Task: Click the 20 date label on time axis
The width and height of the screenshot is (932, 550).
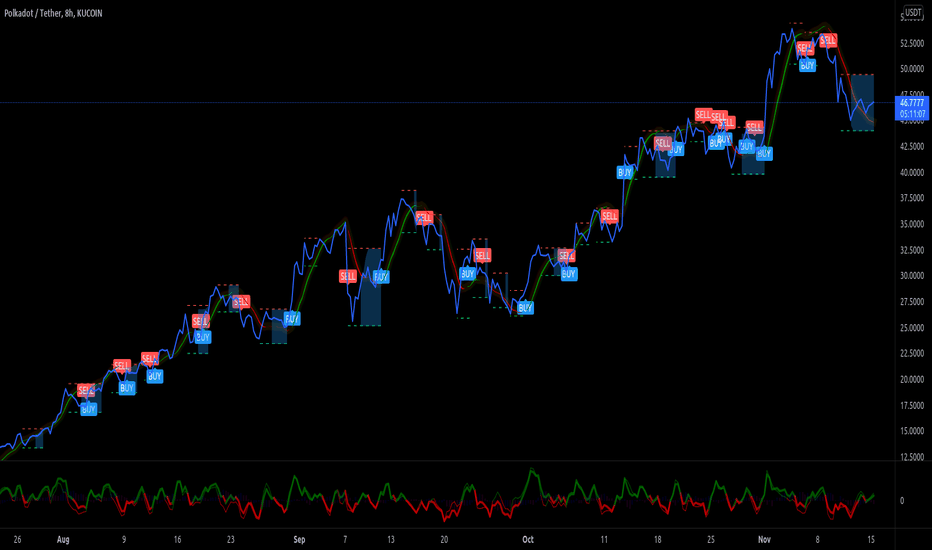Action: (444, 540)
